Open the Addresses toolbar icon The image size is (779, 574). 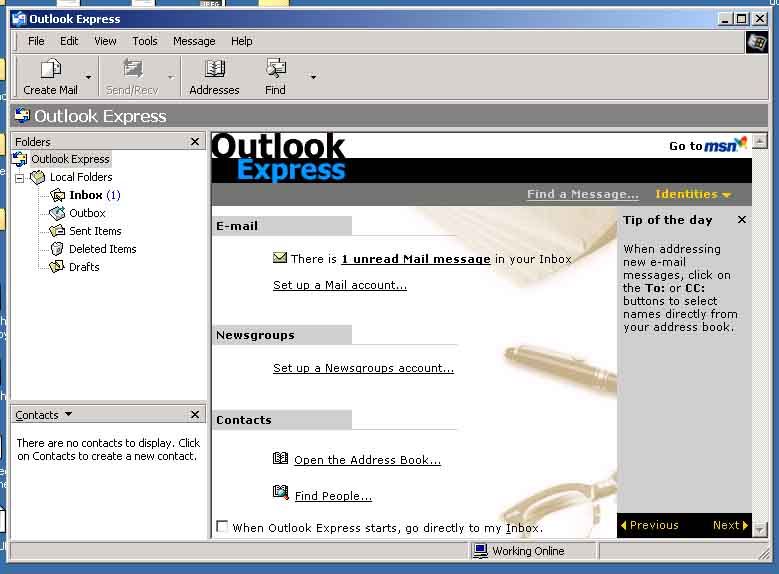click(x=215, y=69)
